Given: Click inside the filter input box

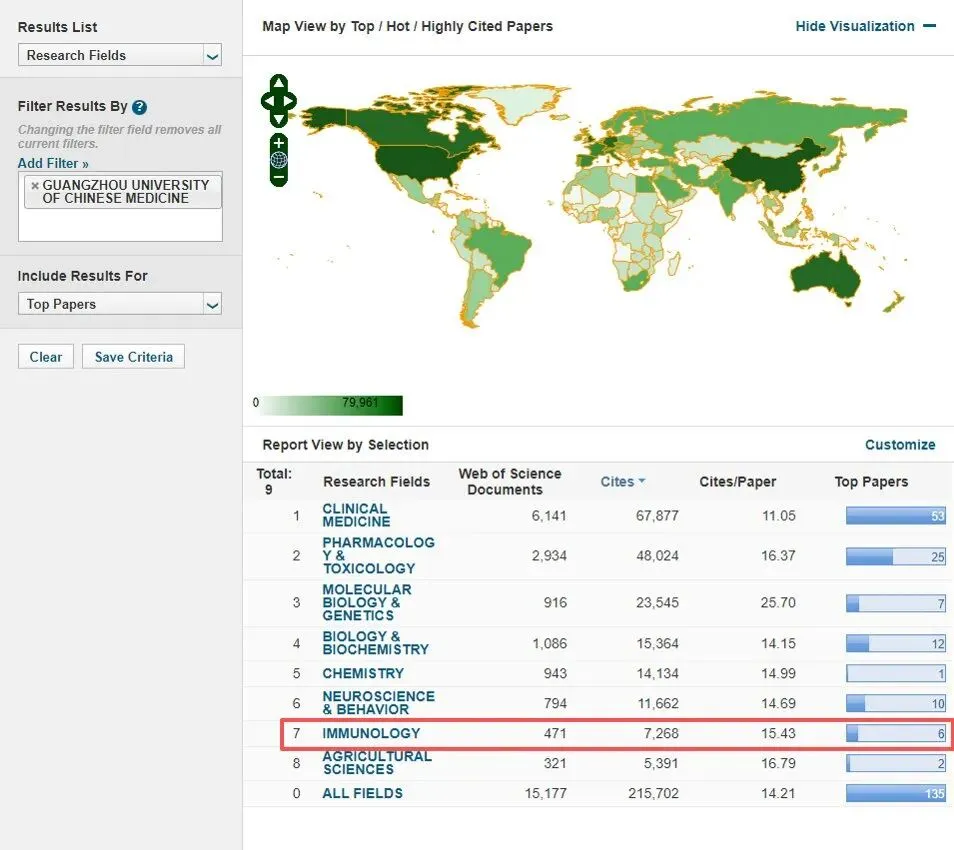Looking at the screenshot, I should 120,225.
